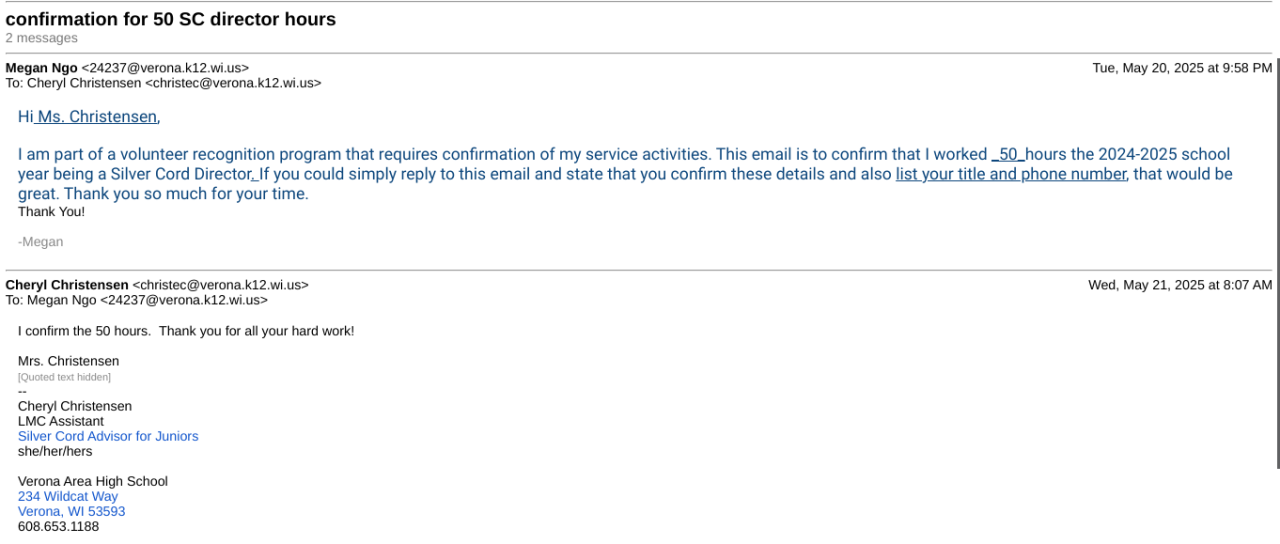Click the phone number 608.653.1188

click(58, 526)
